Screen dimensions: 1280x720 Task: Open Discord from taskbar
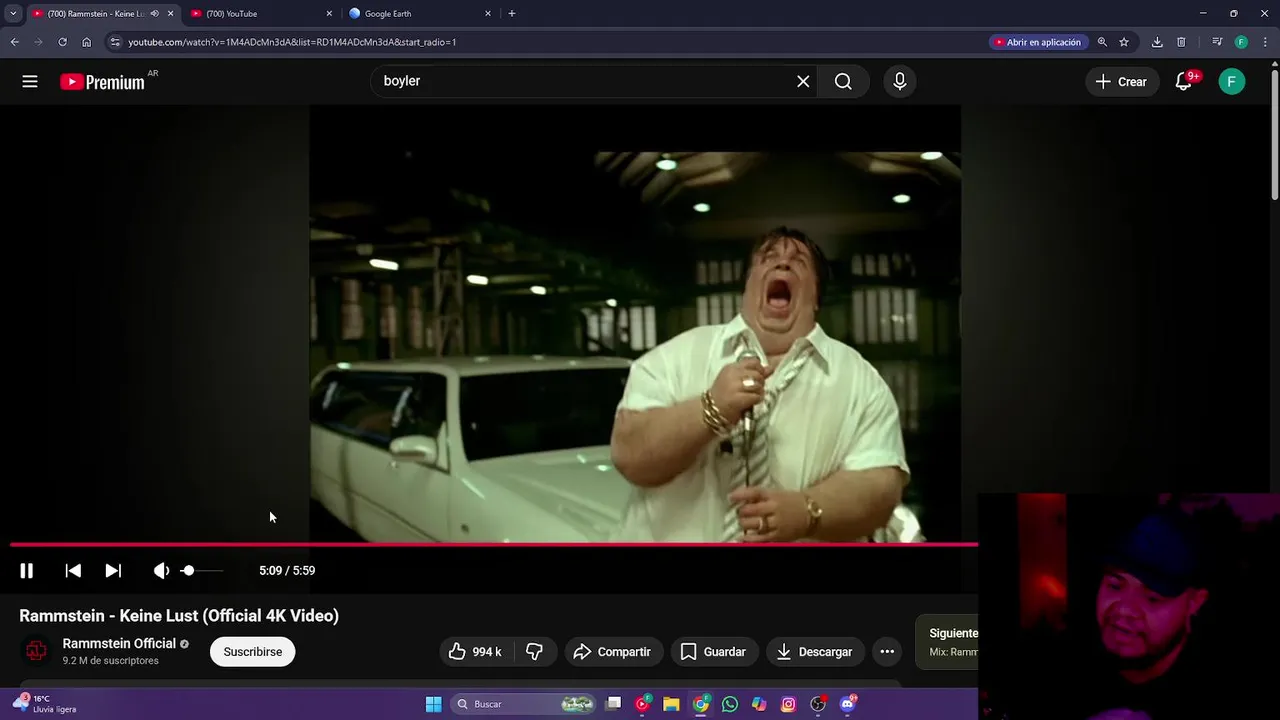pyautogui.click(x=848, y=704)
